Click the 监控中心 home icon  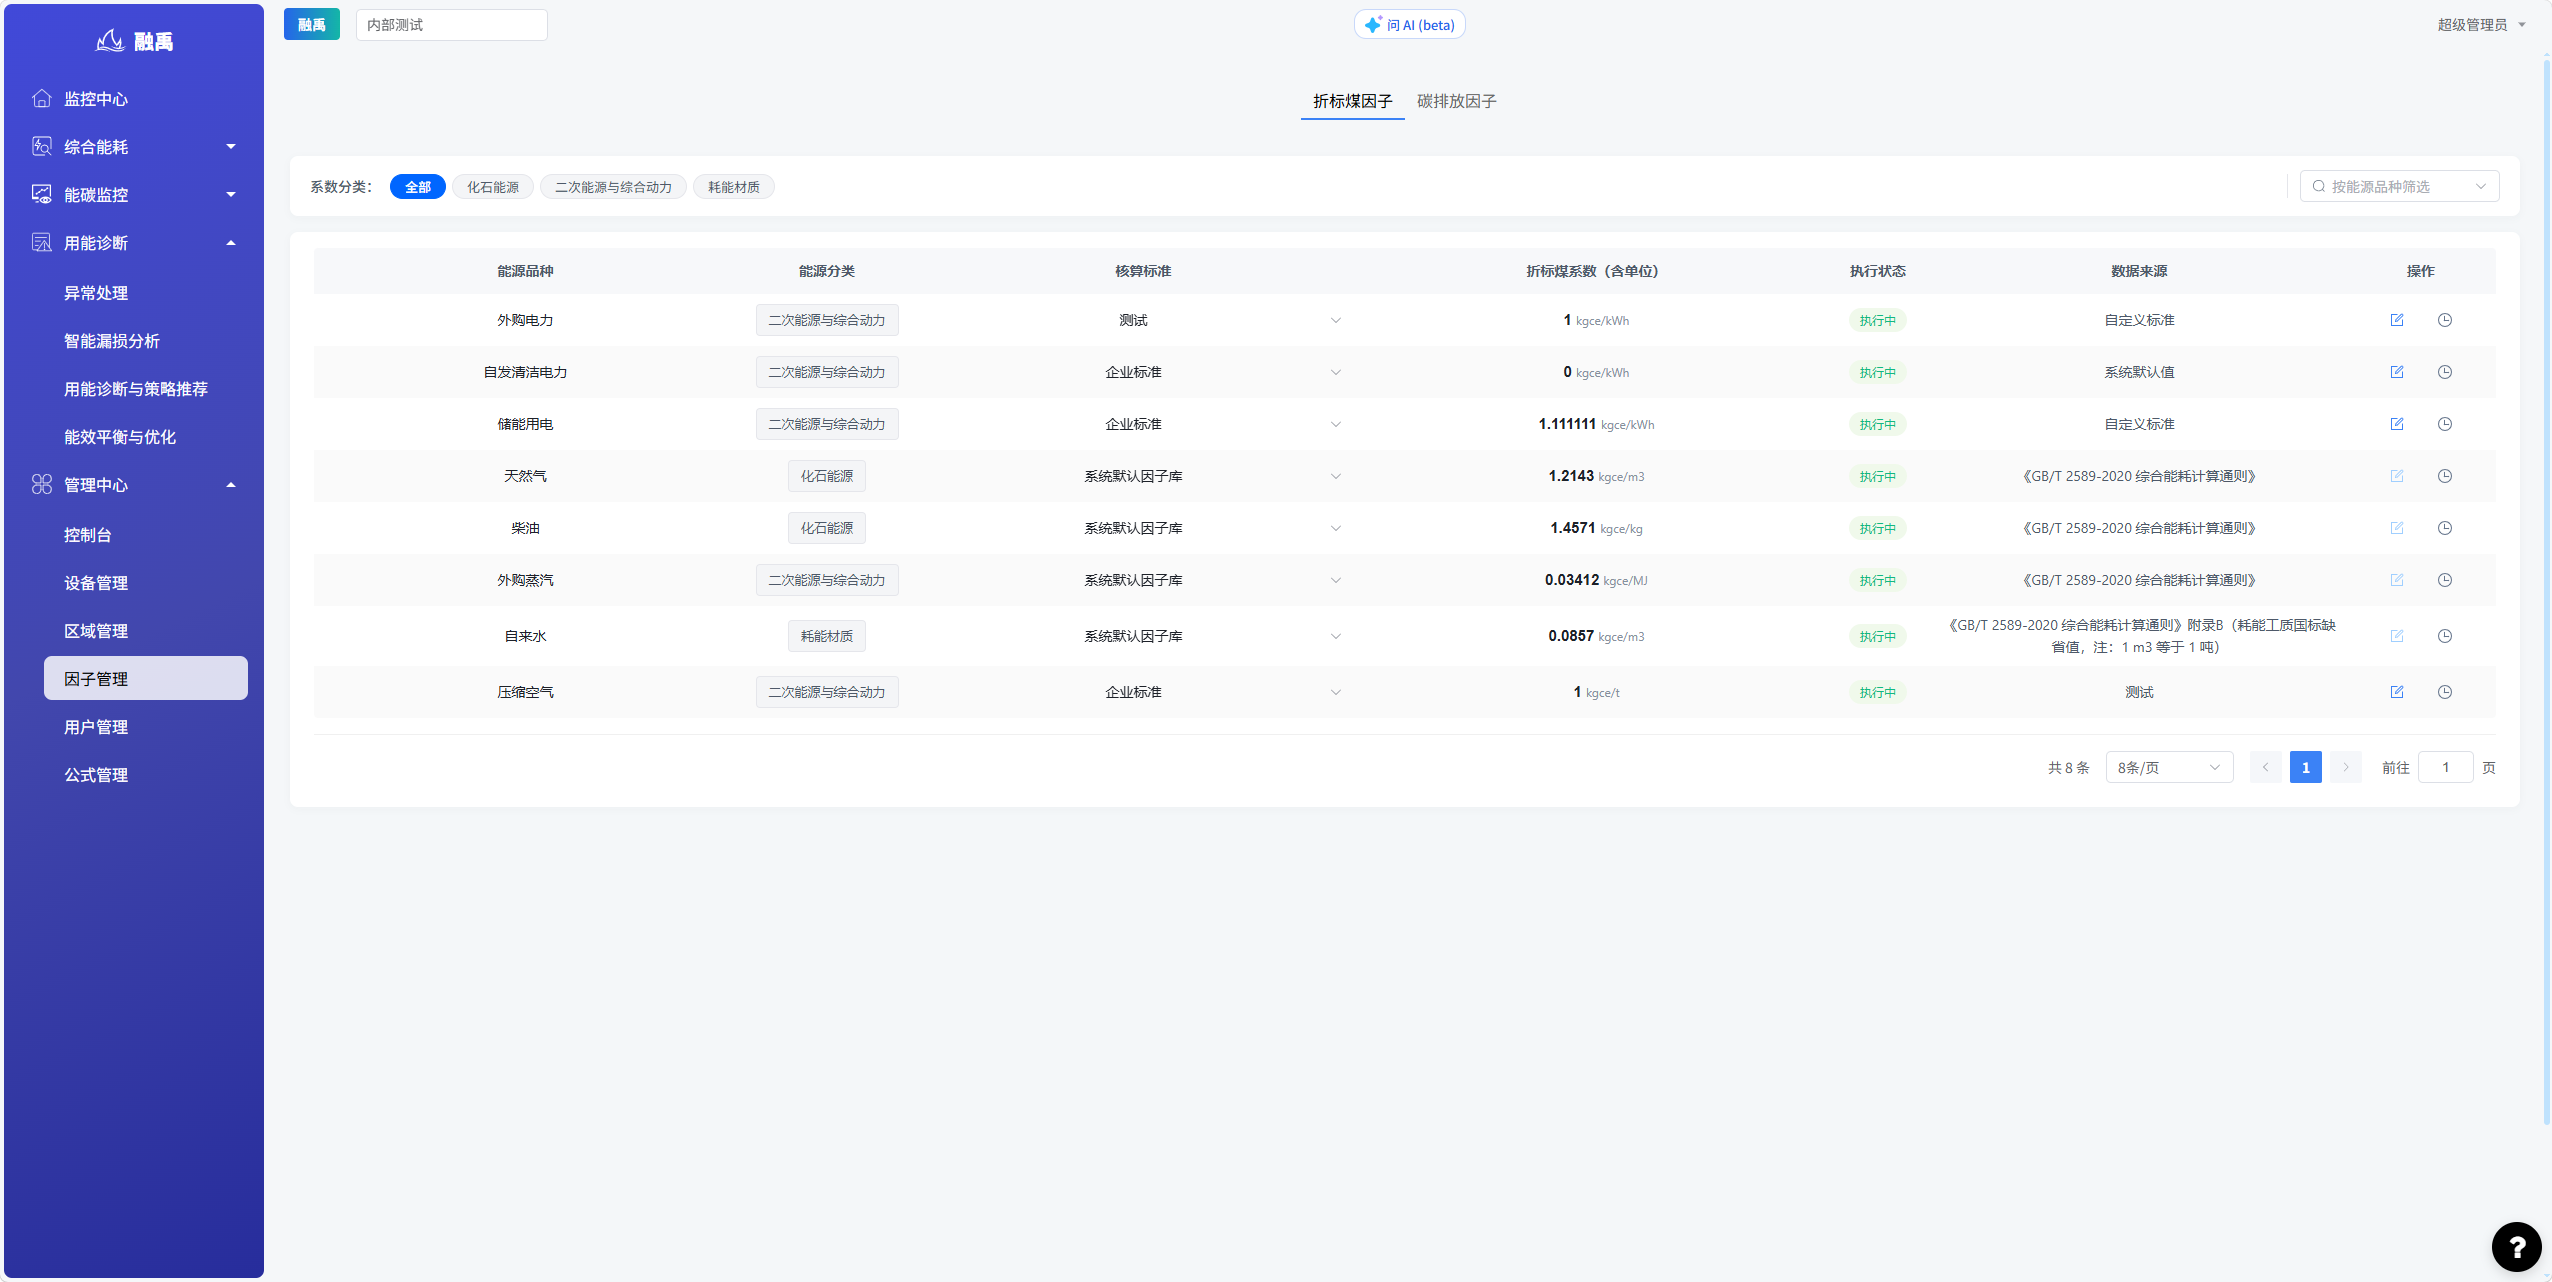42,98
